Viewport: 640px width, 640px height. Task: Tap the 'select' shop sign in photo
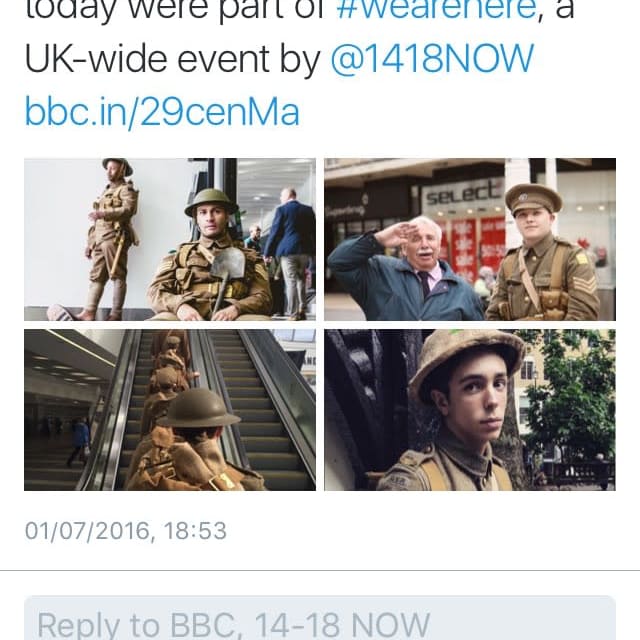point(464,193)
